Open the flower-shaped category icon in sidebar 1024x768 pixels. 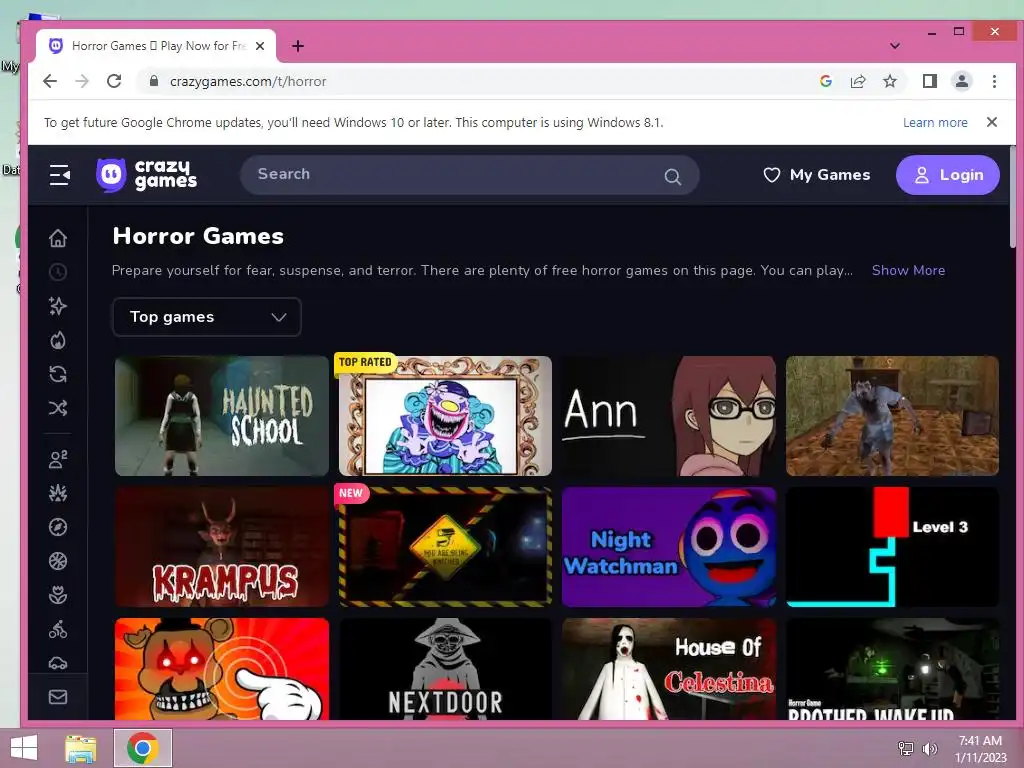pyautogui.click(x=58, y=595)
